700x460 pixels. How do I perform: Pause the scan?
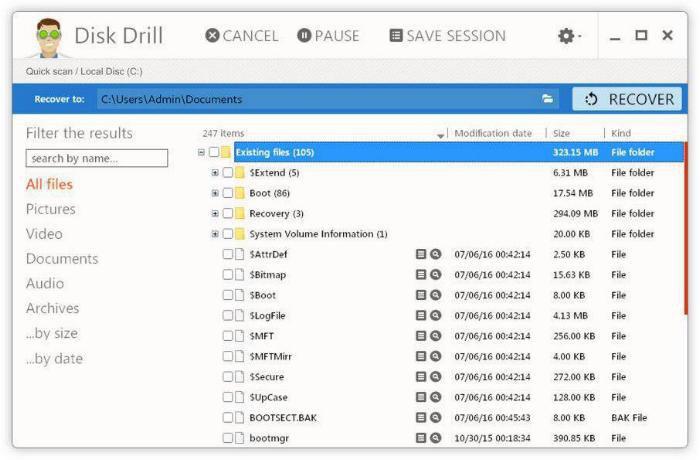pyautogui.click(x=328, y=36)
